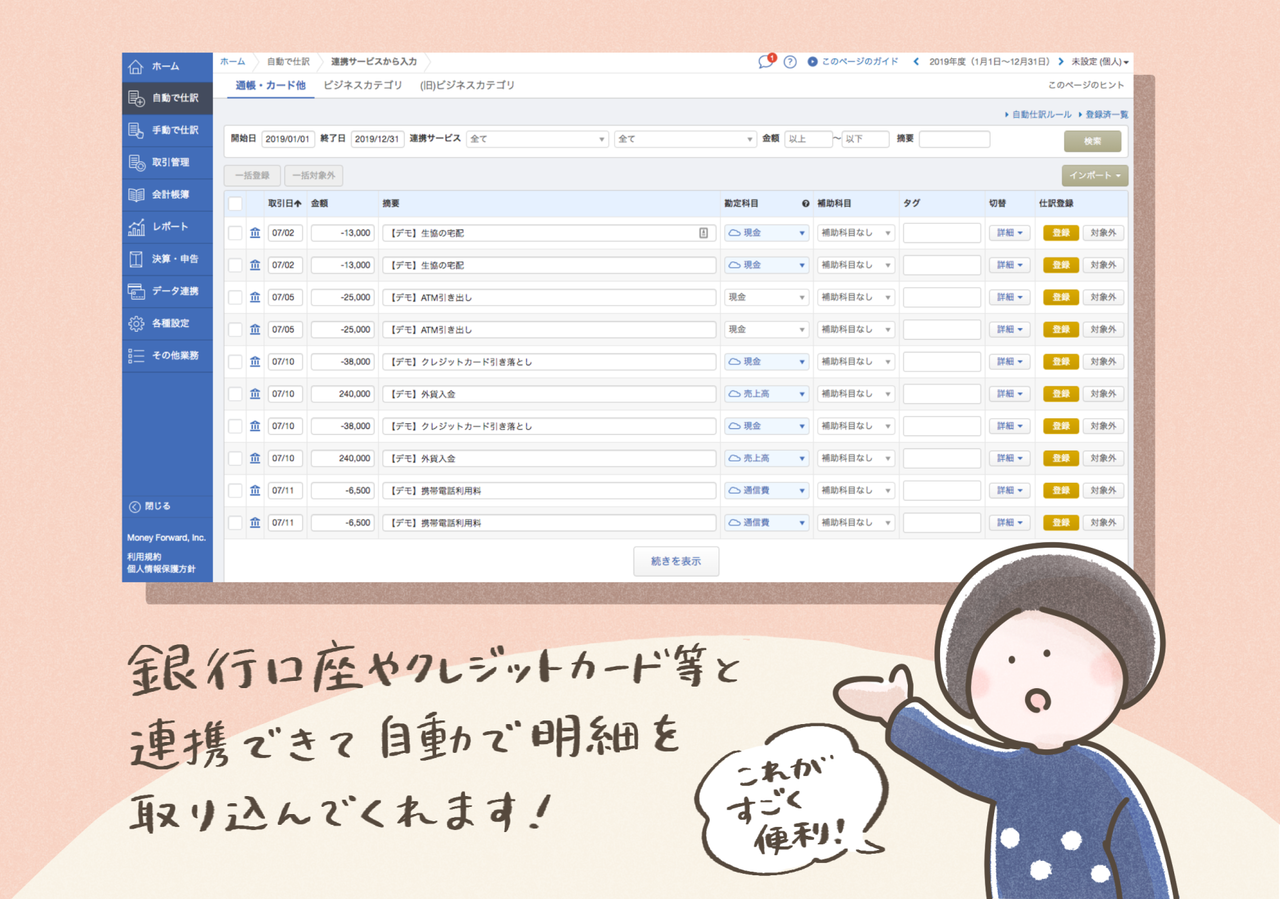
Task: Click the 開始日 date field 2019/01/01
Action: coord(288,139)
